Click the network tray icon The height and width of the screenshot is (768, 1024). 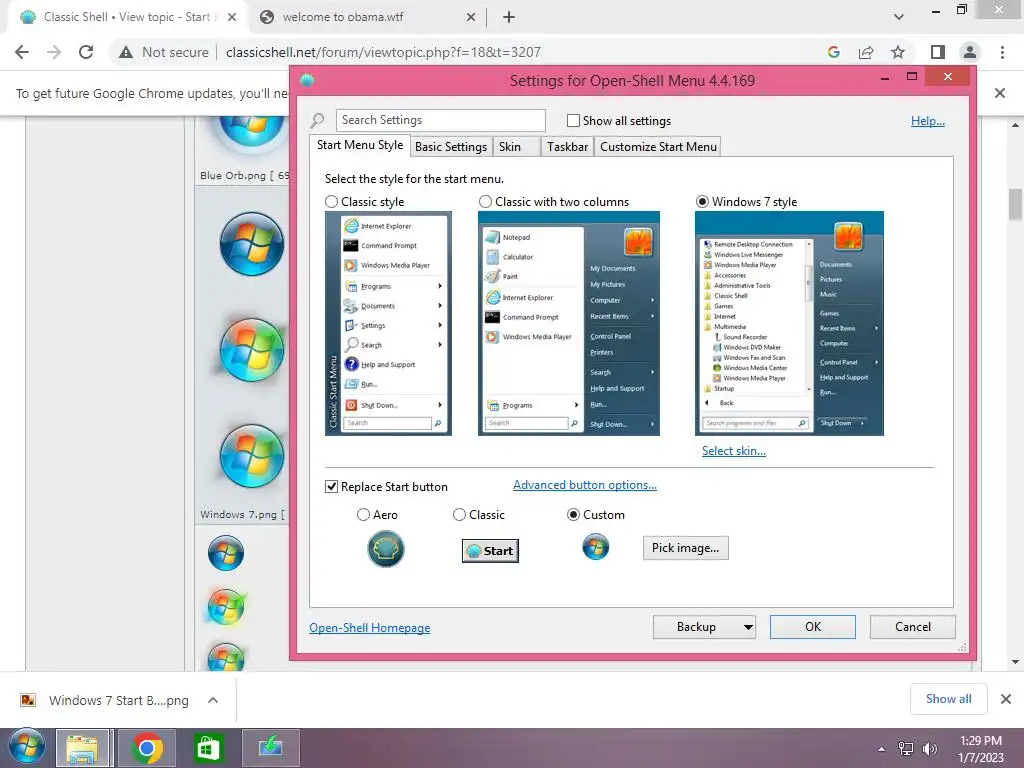point(906,749)
